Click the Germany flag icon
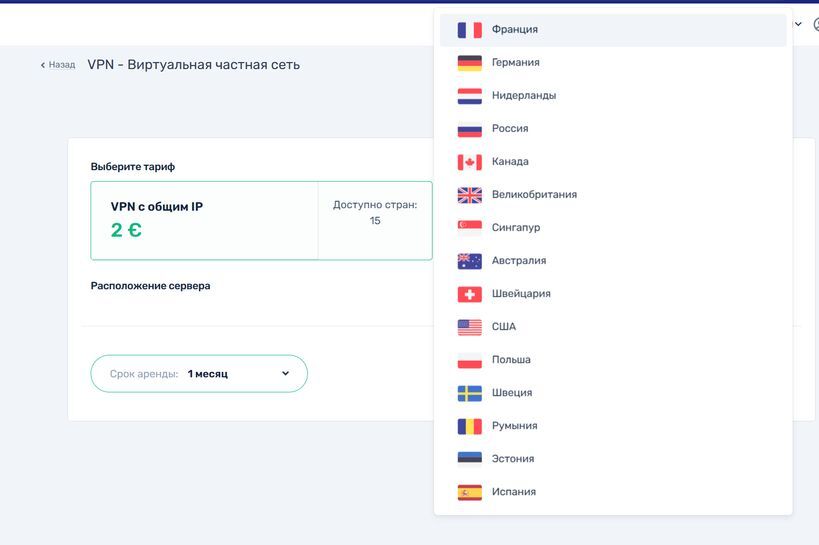 coord(469,63)
